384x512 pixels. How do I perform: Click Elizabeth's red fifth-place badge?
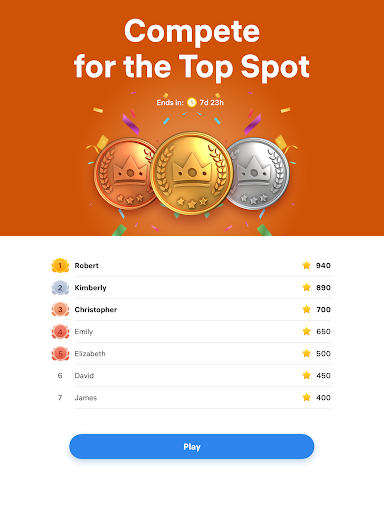60,354
